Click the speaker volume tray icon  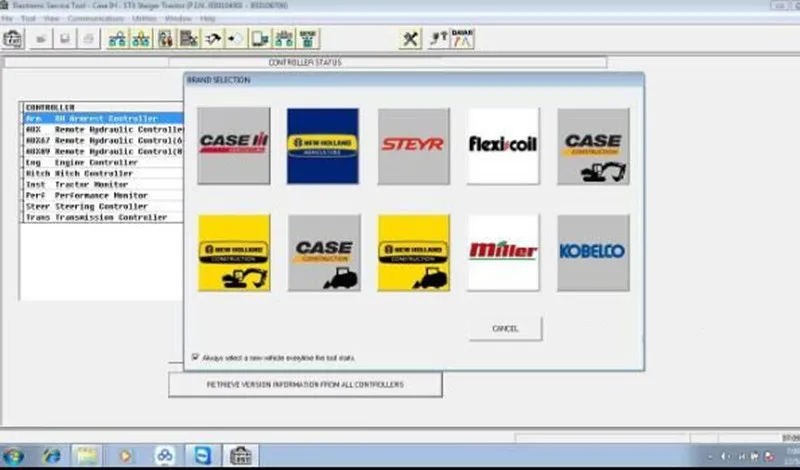724,457
